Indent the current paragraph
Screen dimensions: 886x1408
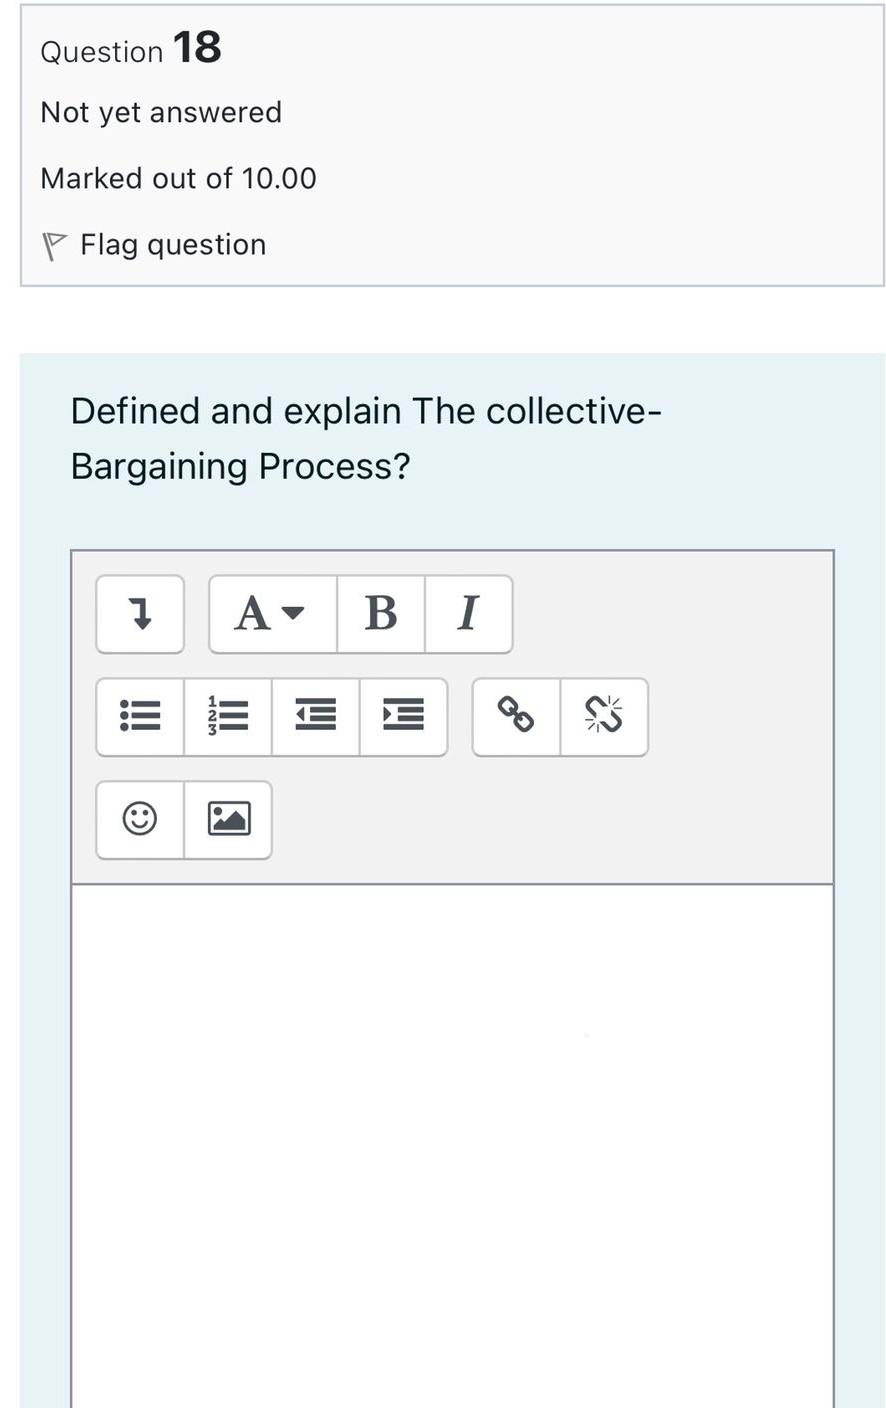[403, 716]
